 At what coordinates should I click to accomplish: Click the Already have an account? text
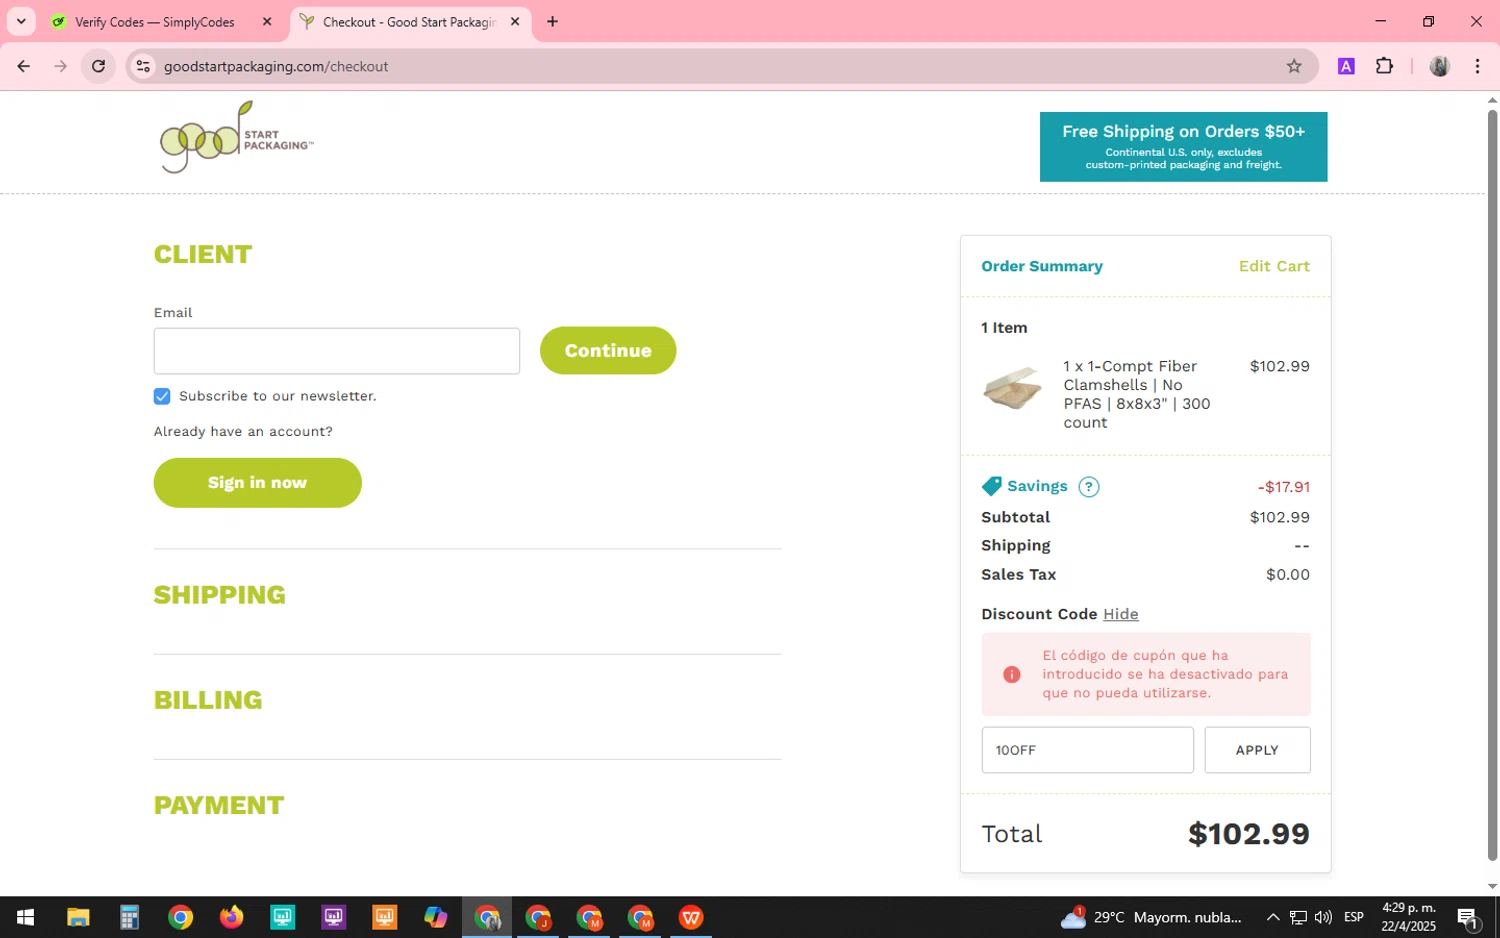pyautogui.click(x=243, y=432)
